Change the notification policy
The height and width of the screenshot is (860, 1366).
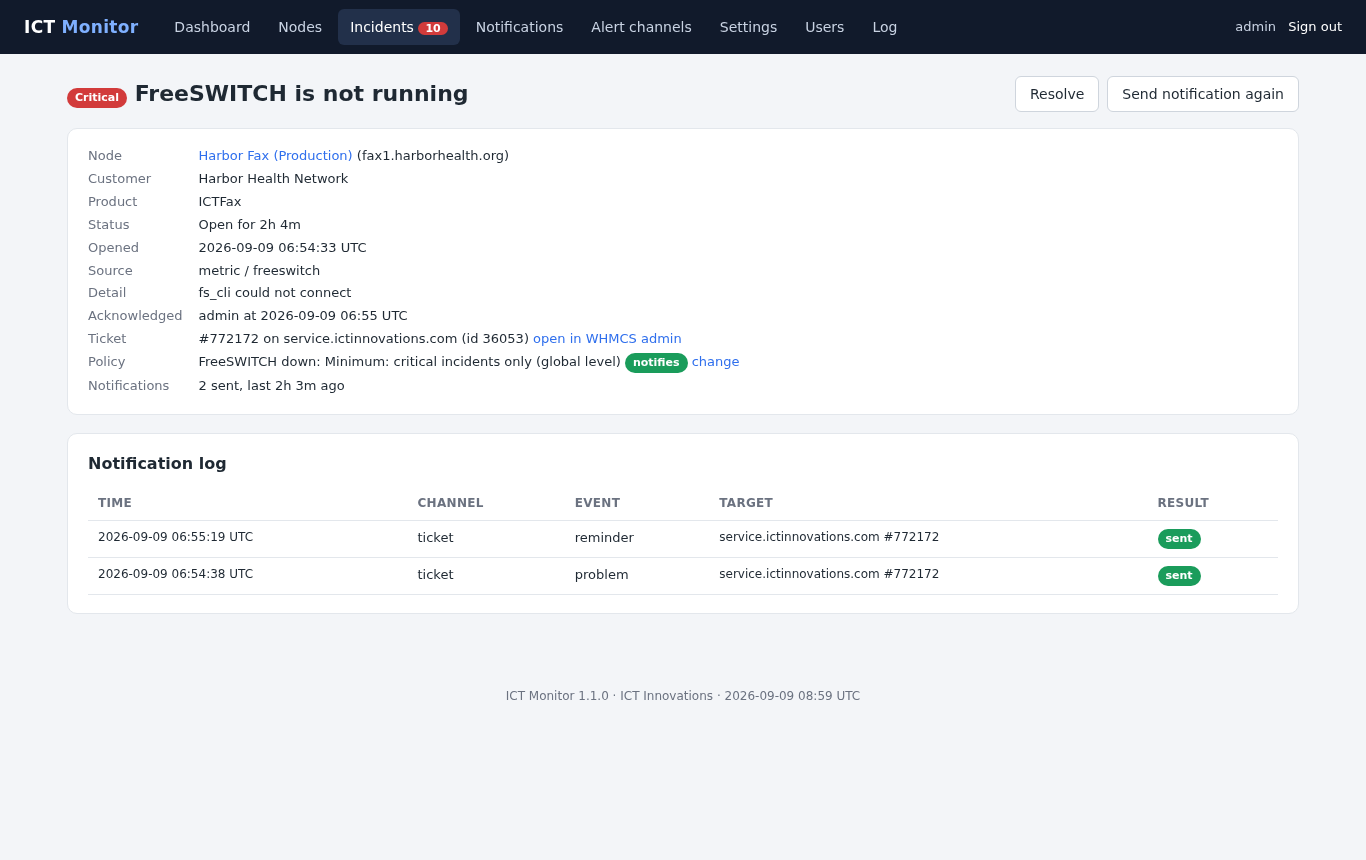click(716, 362)
